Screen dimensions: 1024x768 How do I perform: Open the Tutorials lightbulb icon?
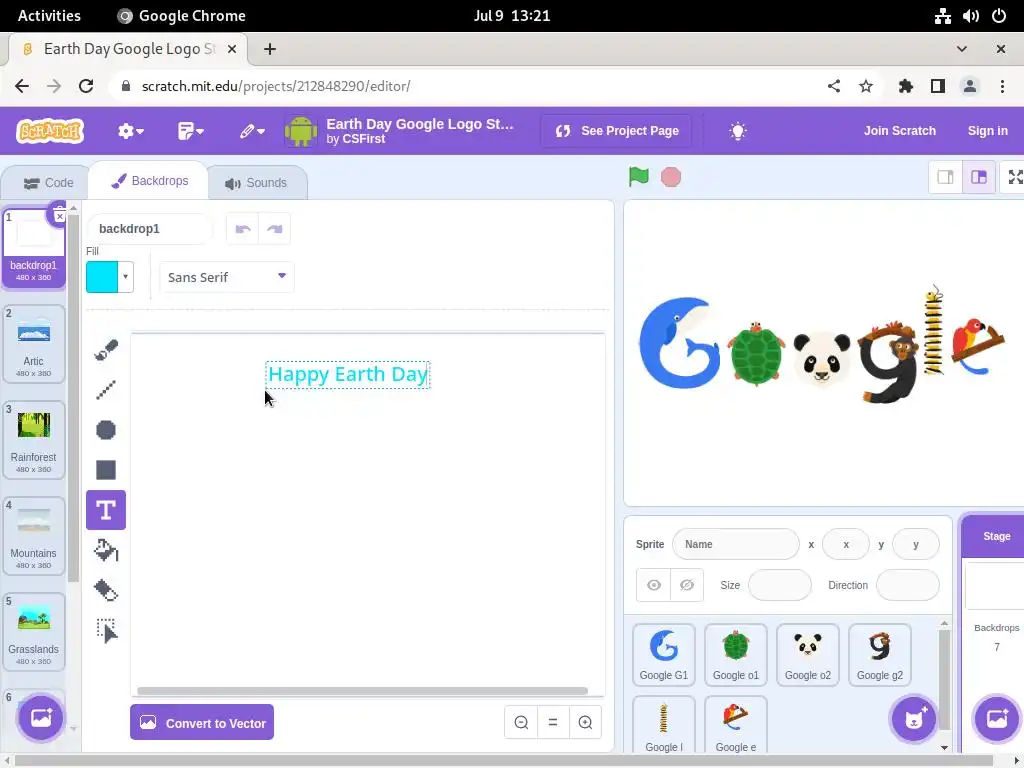point(737,131)
